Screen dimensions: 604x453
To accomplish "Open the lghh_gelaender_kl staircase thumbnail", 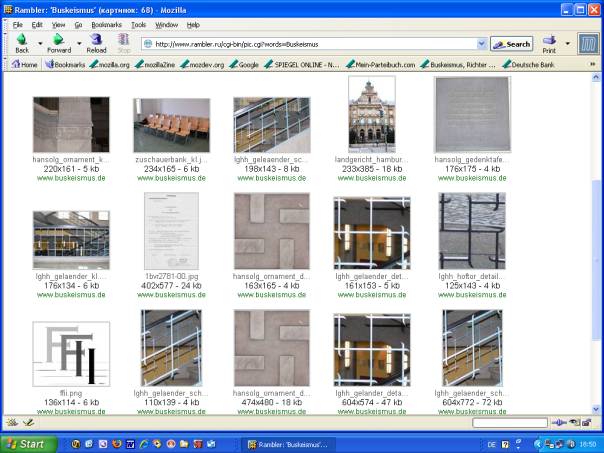I will pyautogui.click(x=71, y=240).
